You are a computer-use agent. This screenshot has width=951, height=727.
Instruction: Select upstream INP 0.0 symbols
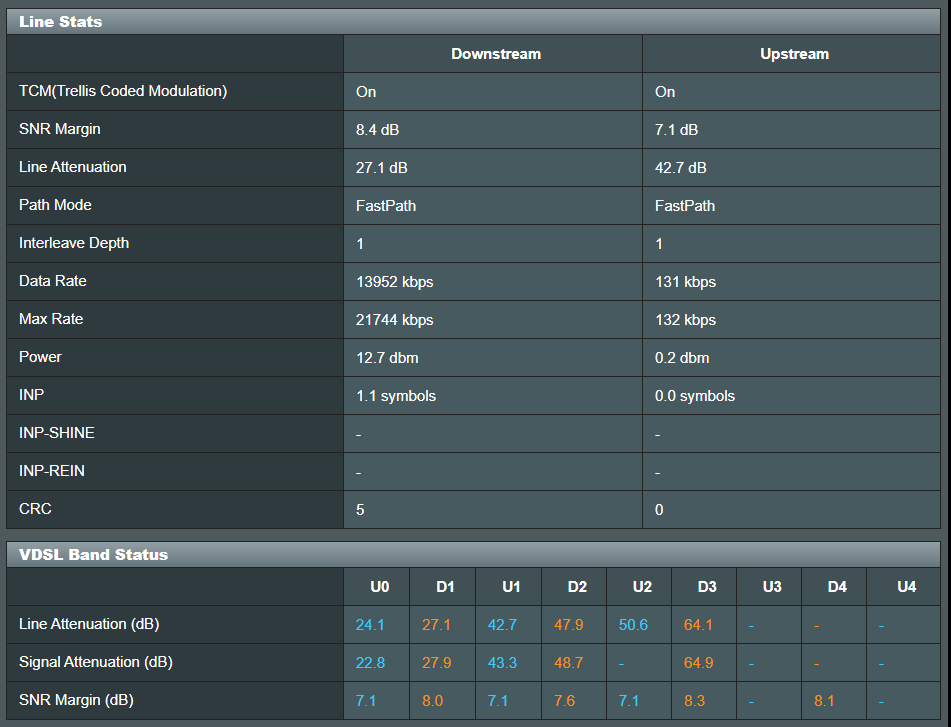pos(694,396)
